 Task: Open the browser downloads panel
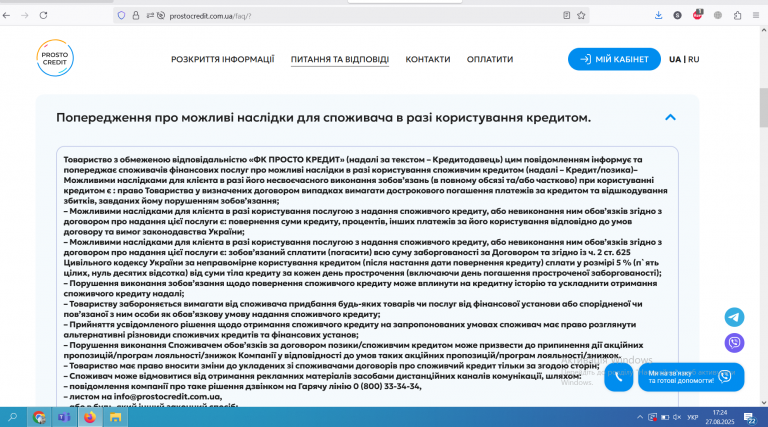click(658, 16)
